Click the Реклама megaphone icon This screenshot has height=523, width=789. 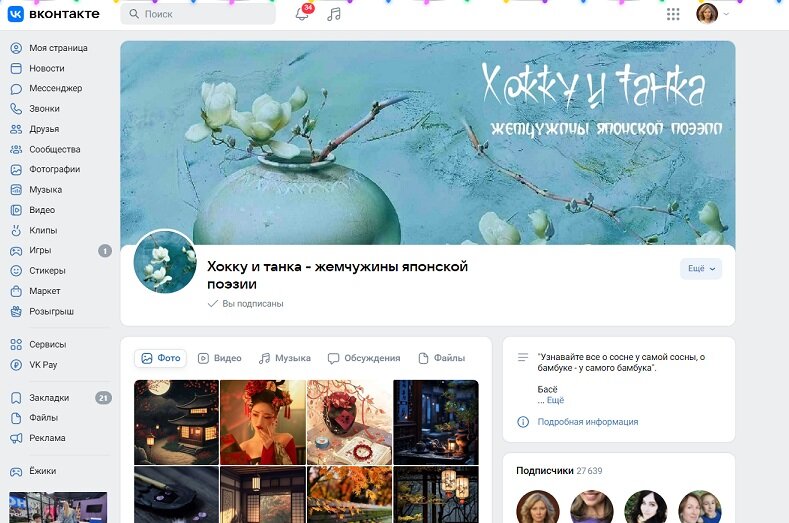[16, 438]
